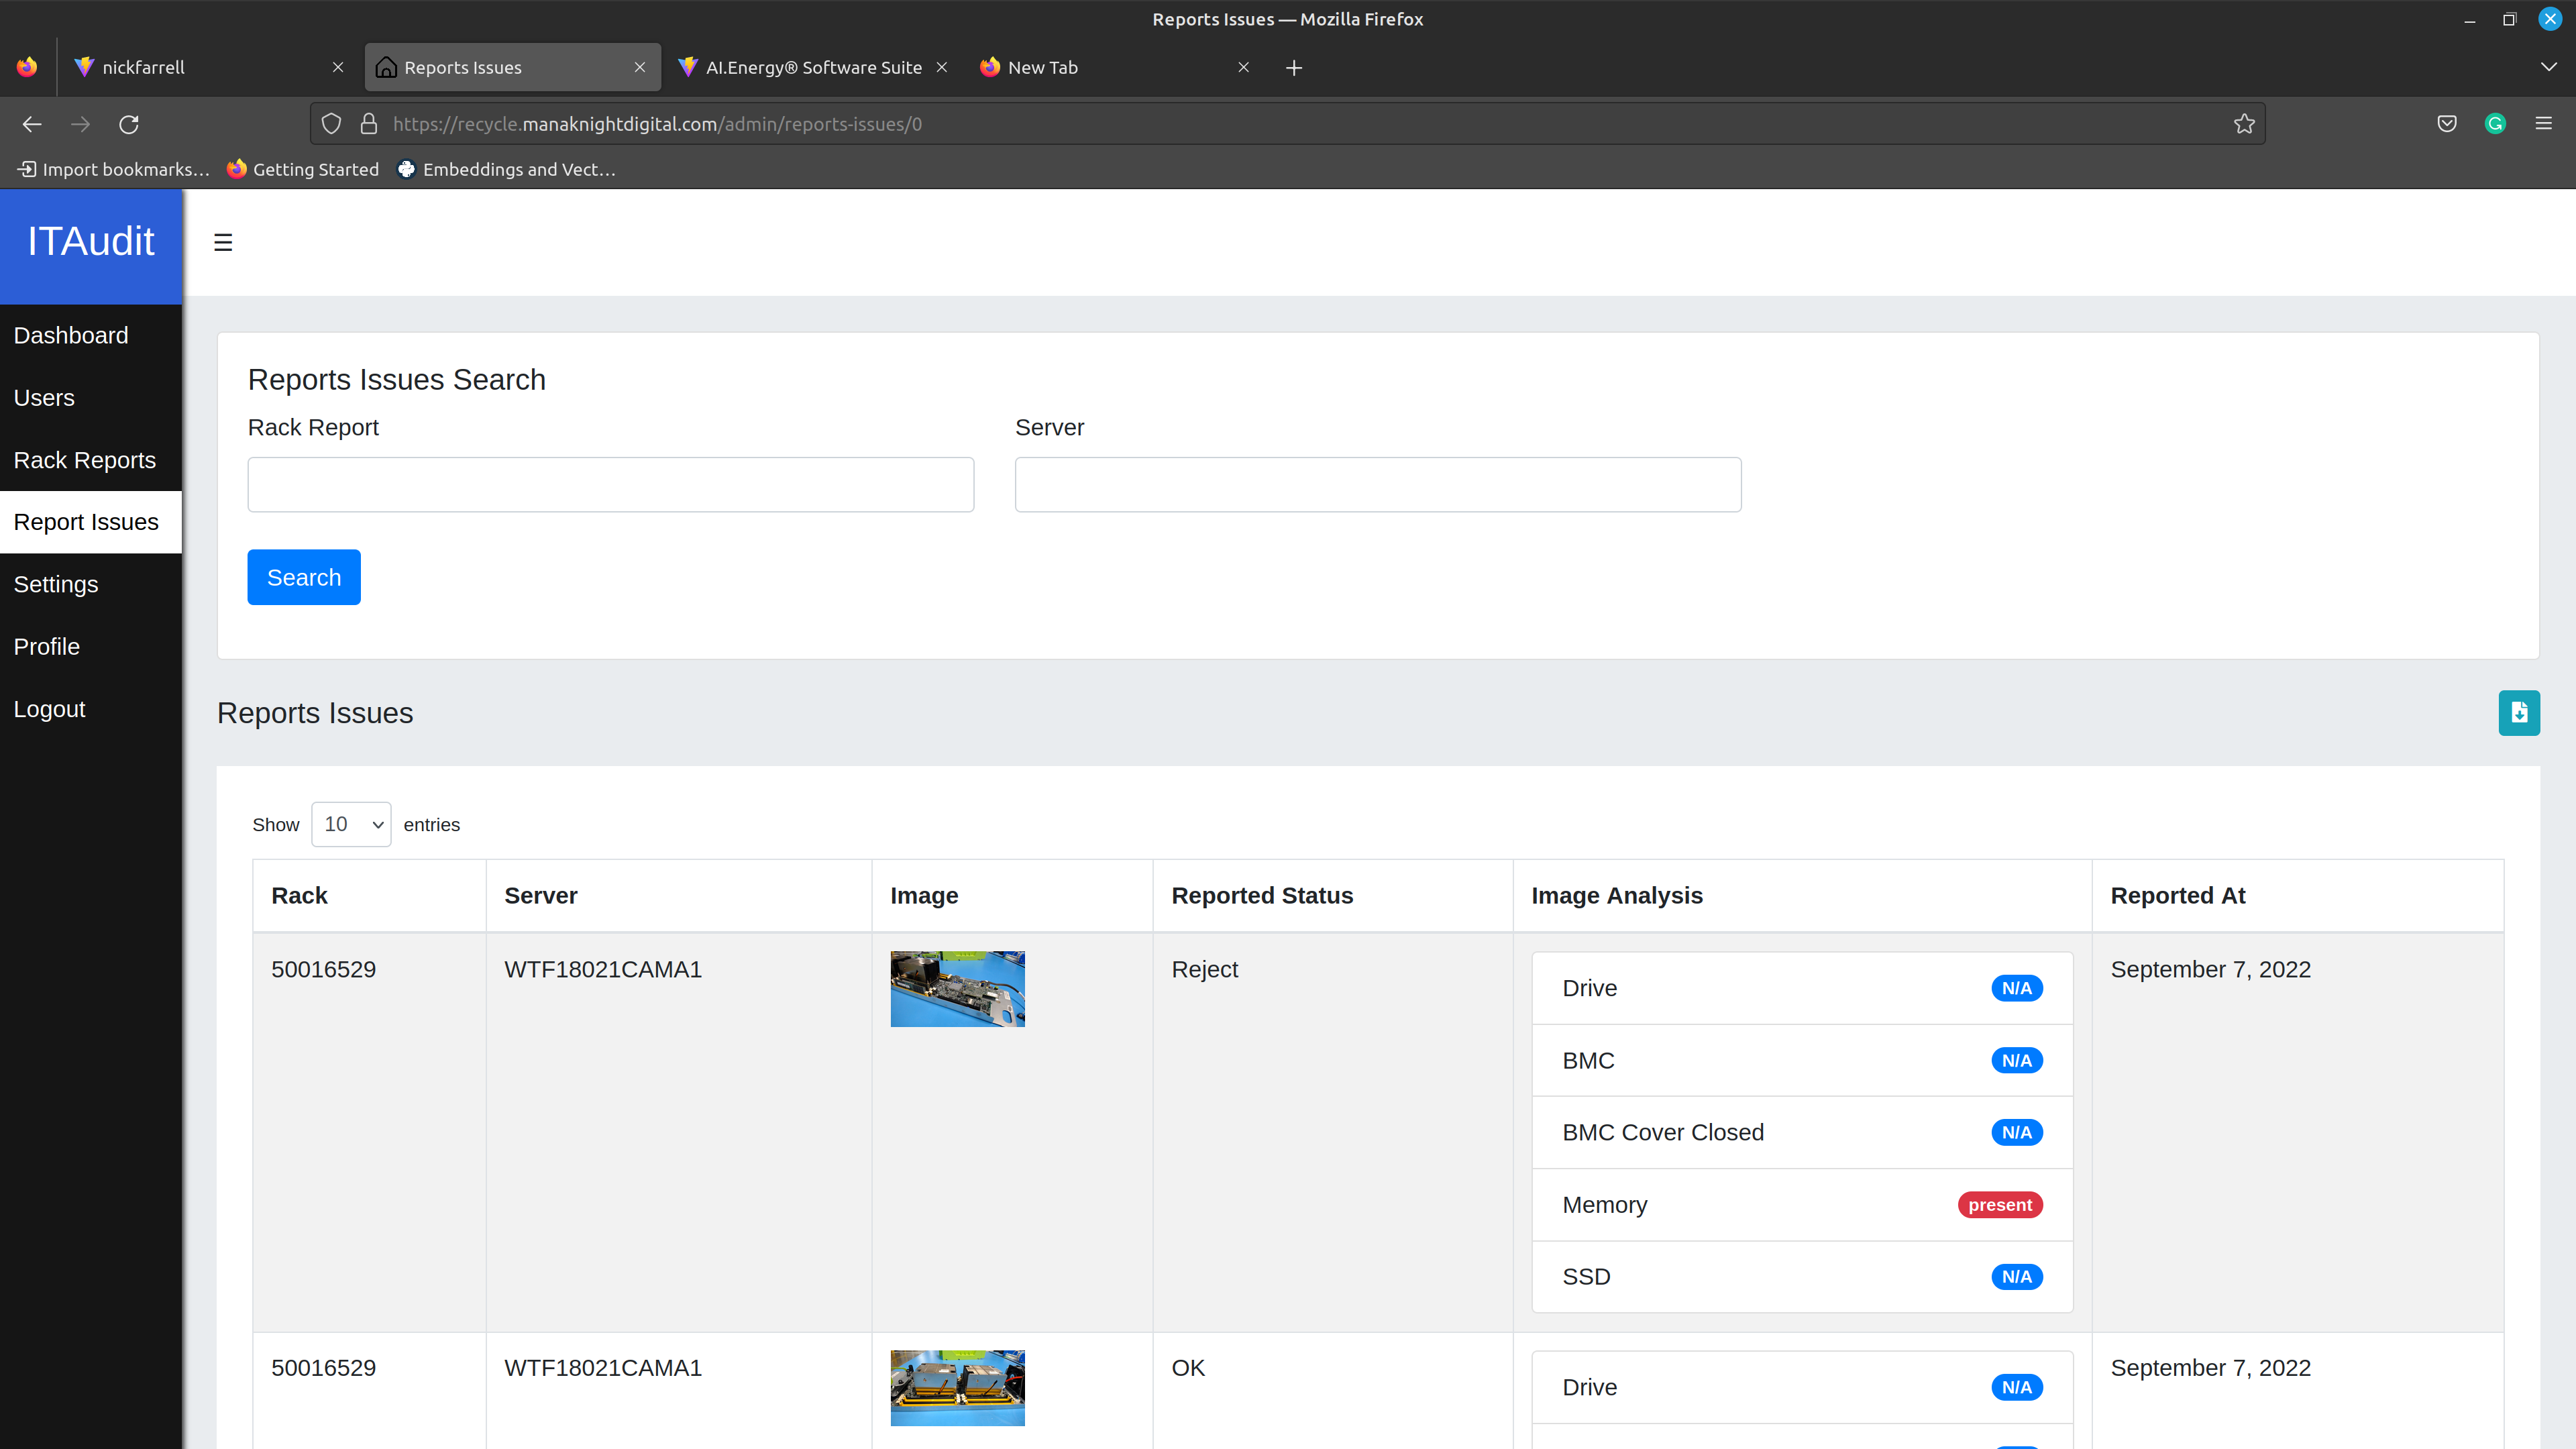This screenshot has width=2576, height=1449.
Task: Open the list all tabs chevron
Action: [2548, 67]
